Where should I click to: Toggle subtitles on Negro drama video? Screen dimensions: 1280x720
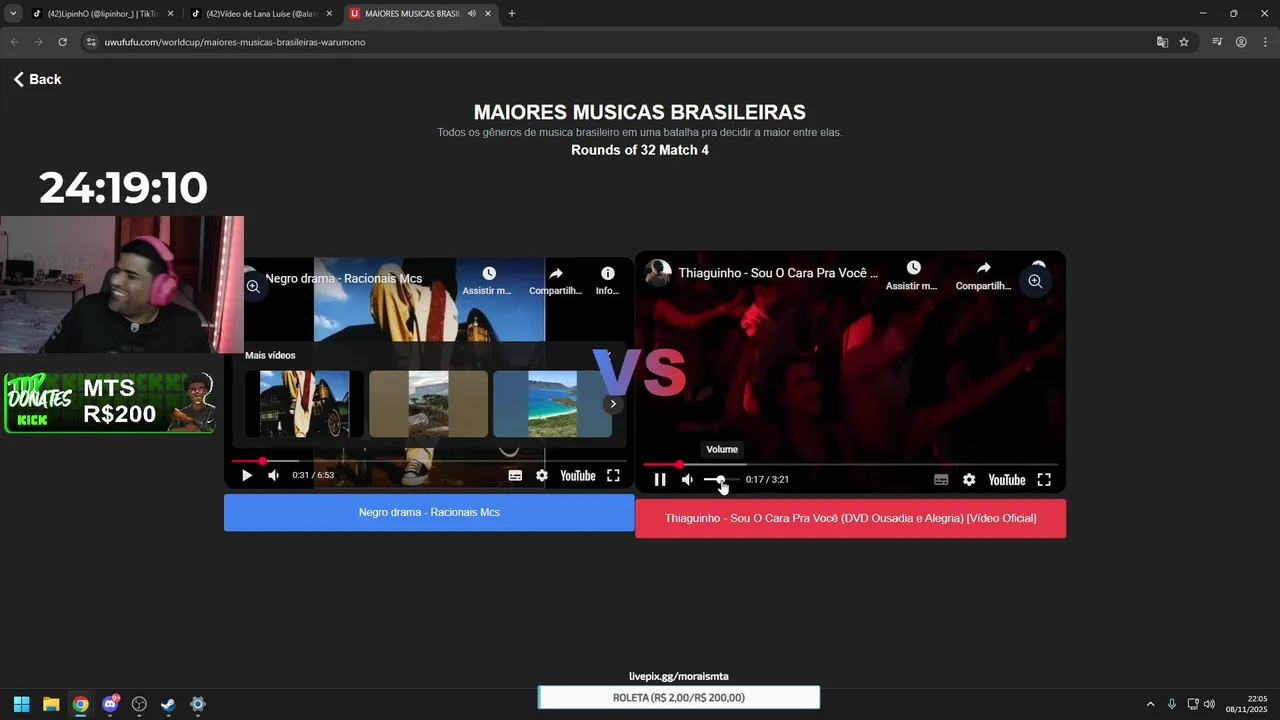(515, 476)
